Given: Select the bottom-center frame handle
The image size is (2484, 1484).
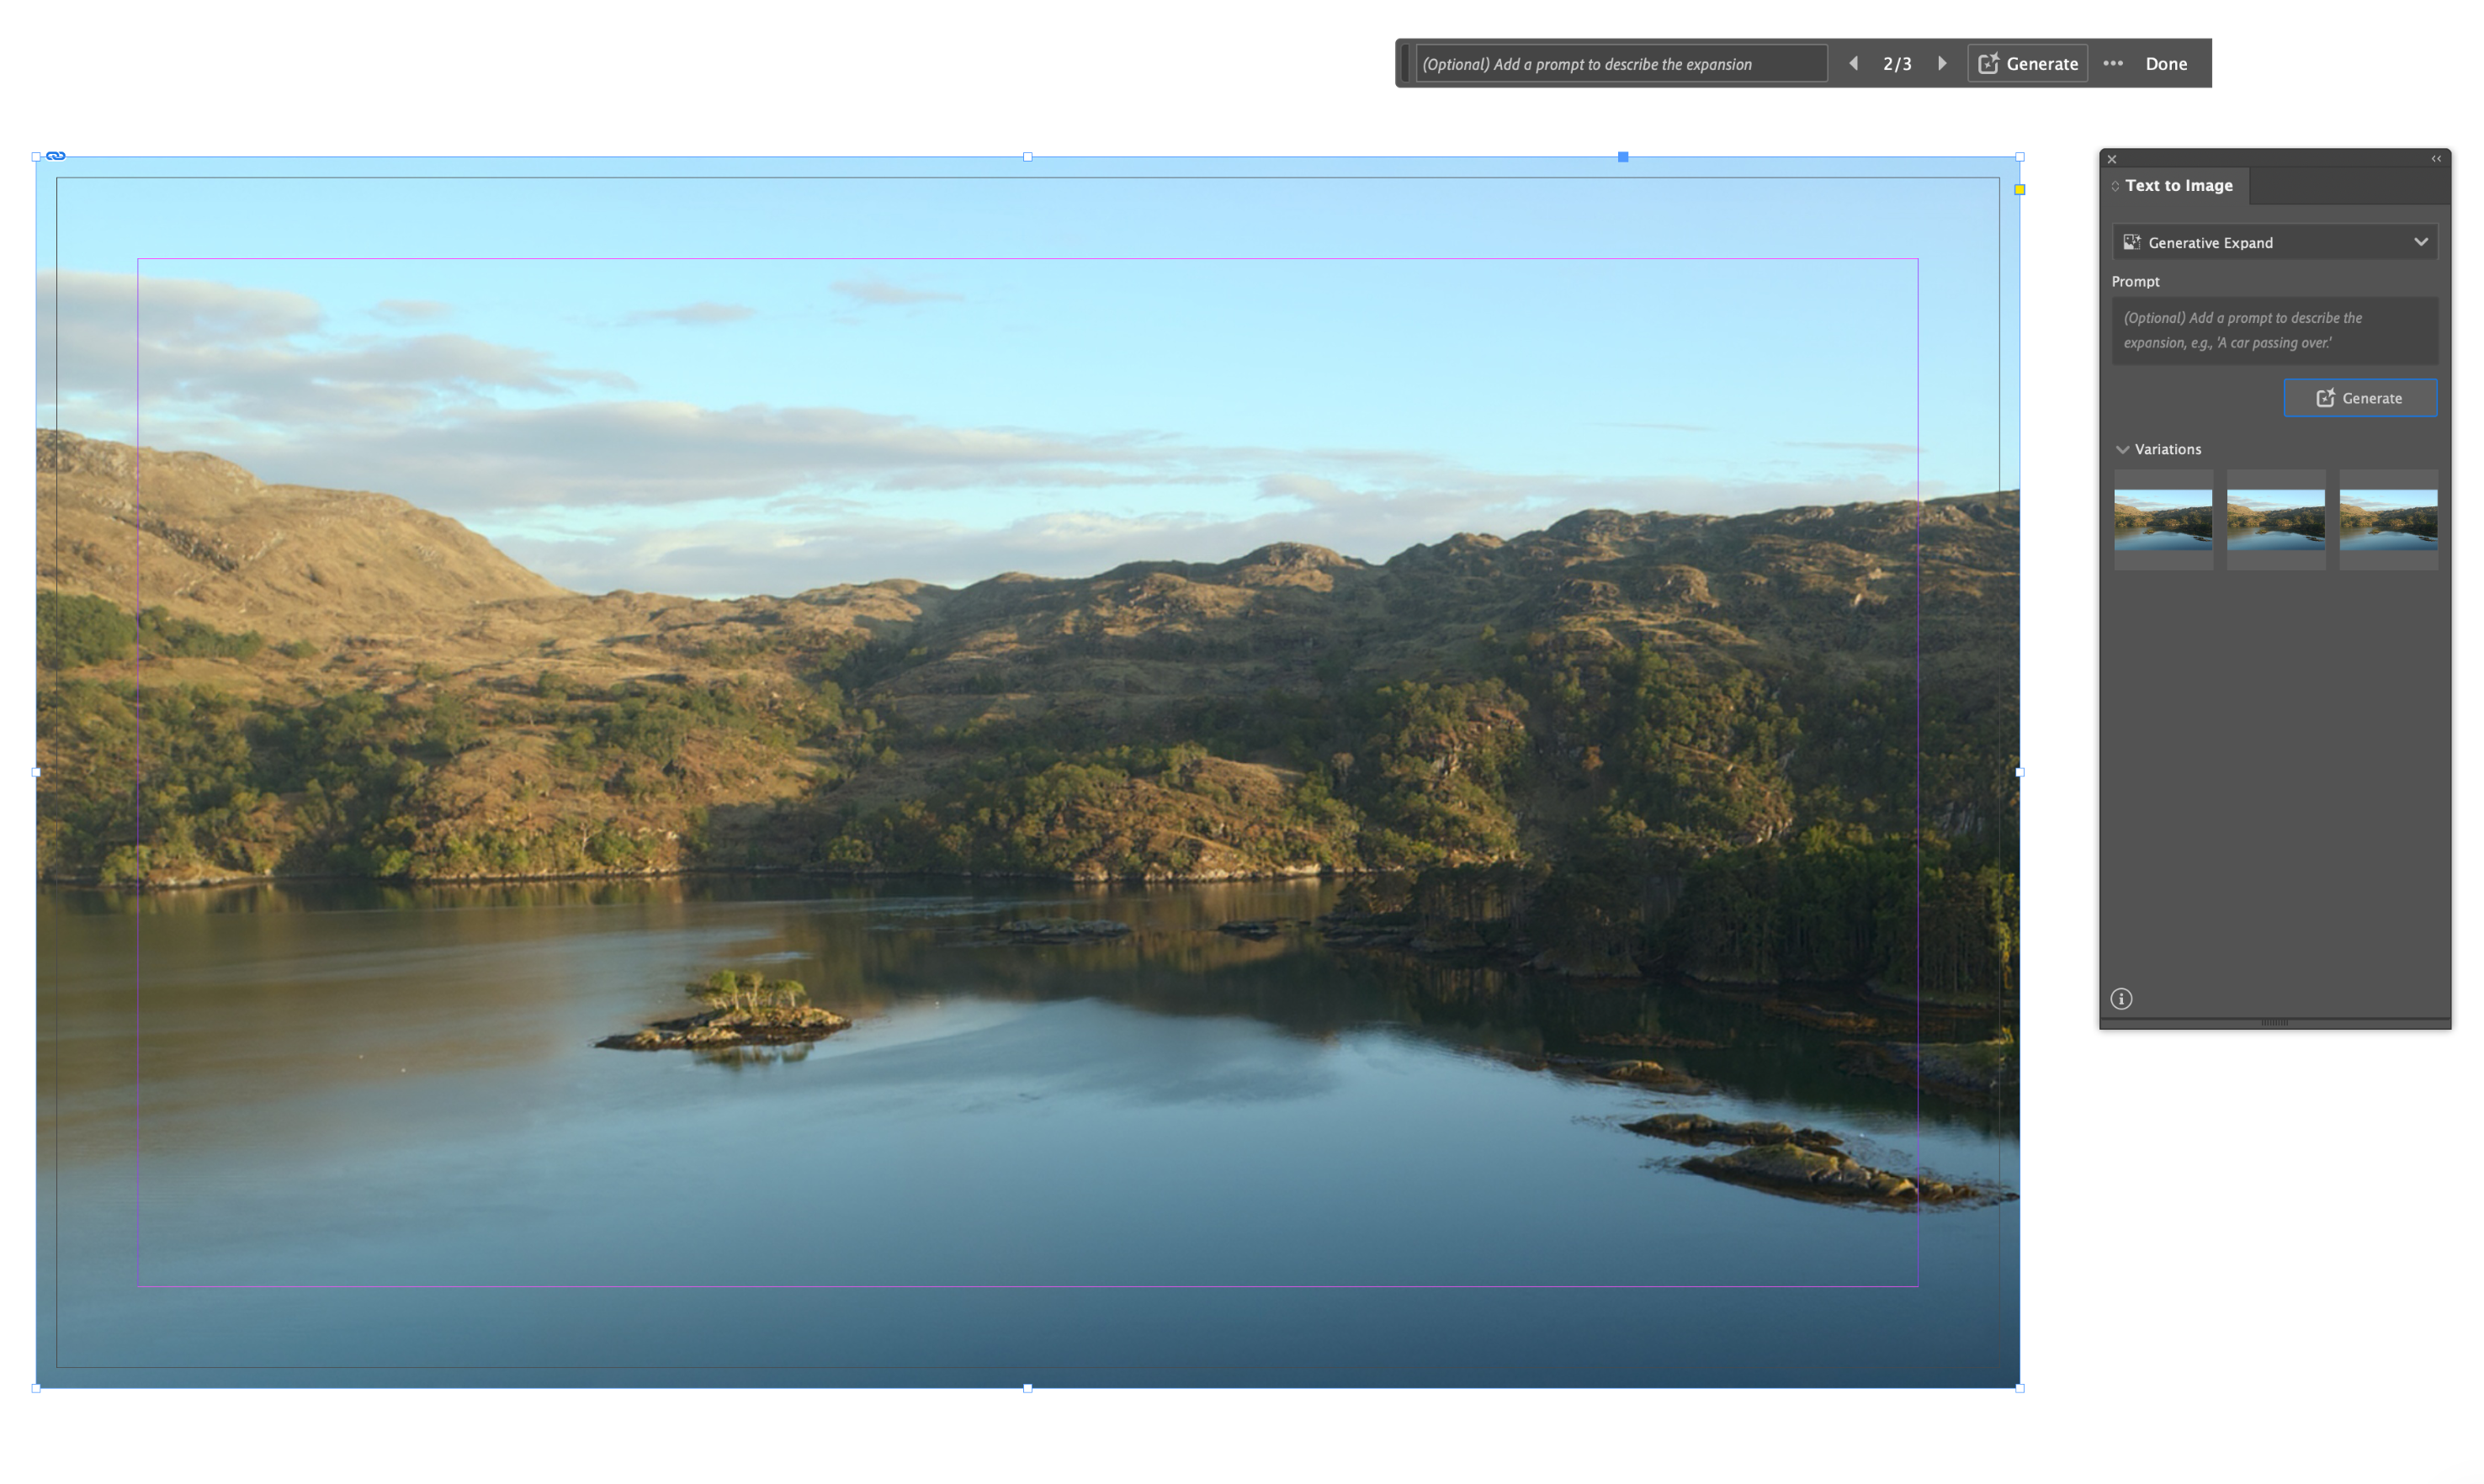Looking at the screenshot, I should tap(1027, 1388).
